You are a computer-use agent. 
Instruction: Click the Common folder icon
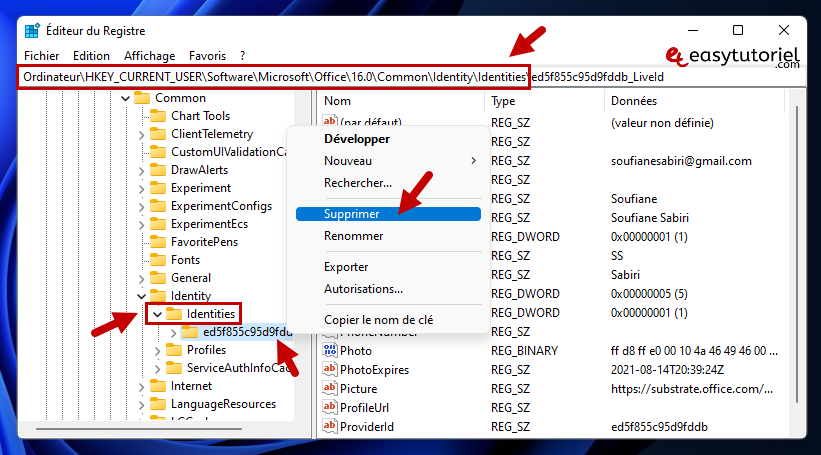[142, 98]
